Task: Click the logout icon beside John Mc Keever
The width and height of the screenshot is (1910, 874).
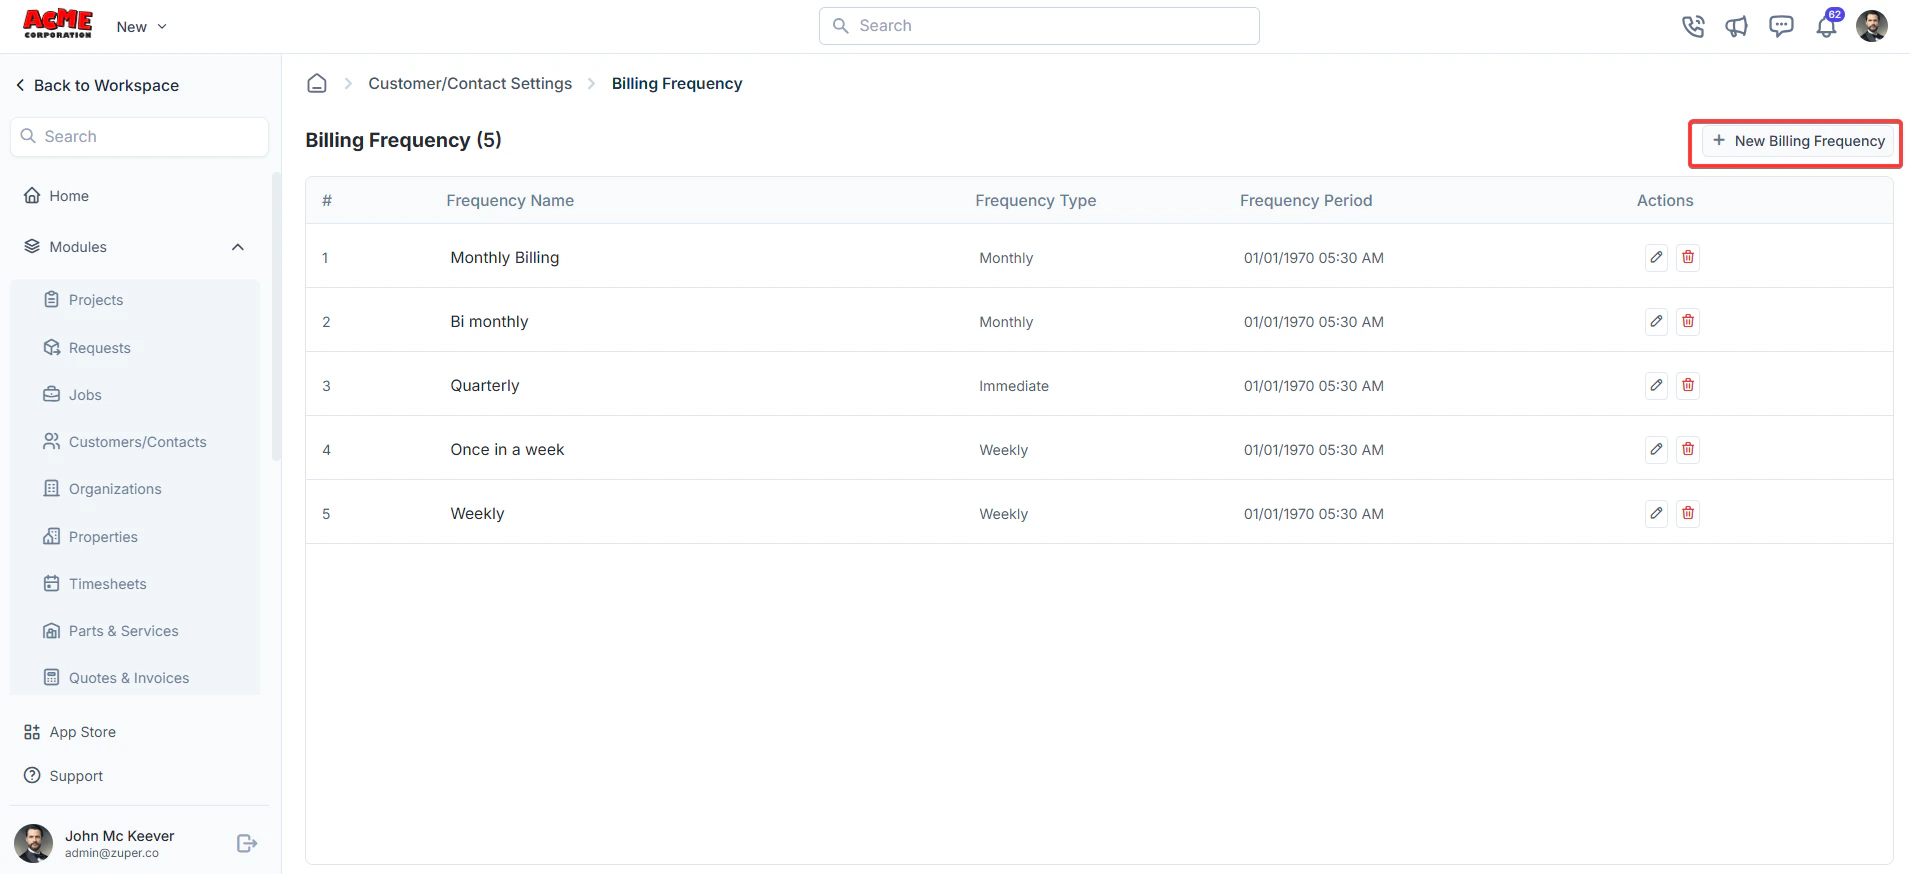Action: [247, 844]
